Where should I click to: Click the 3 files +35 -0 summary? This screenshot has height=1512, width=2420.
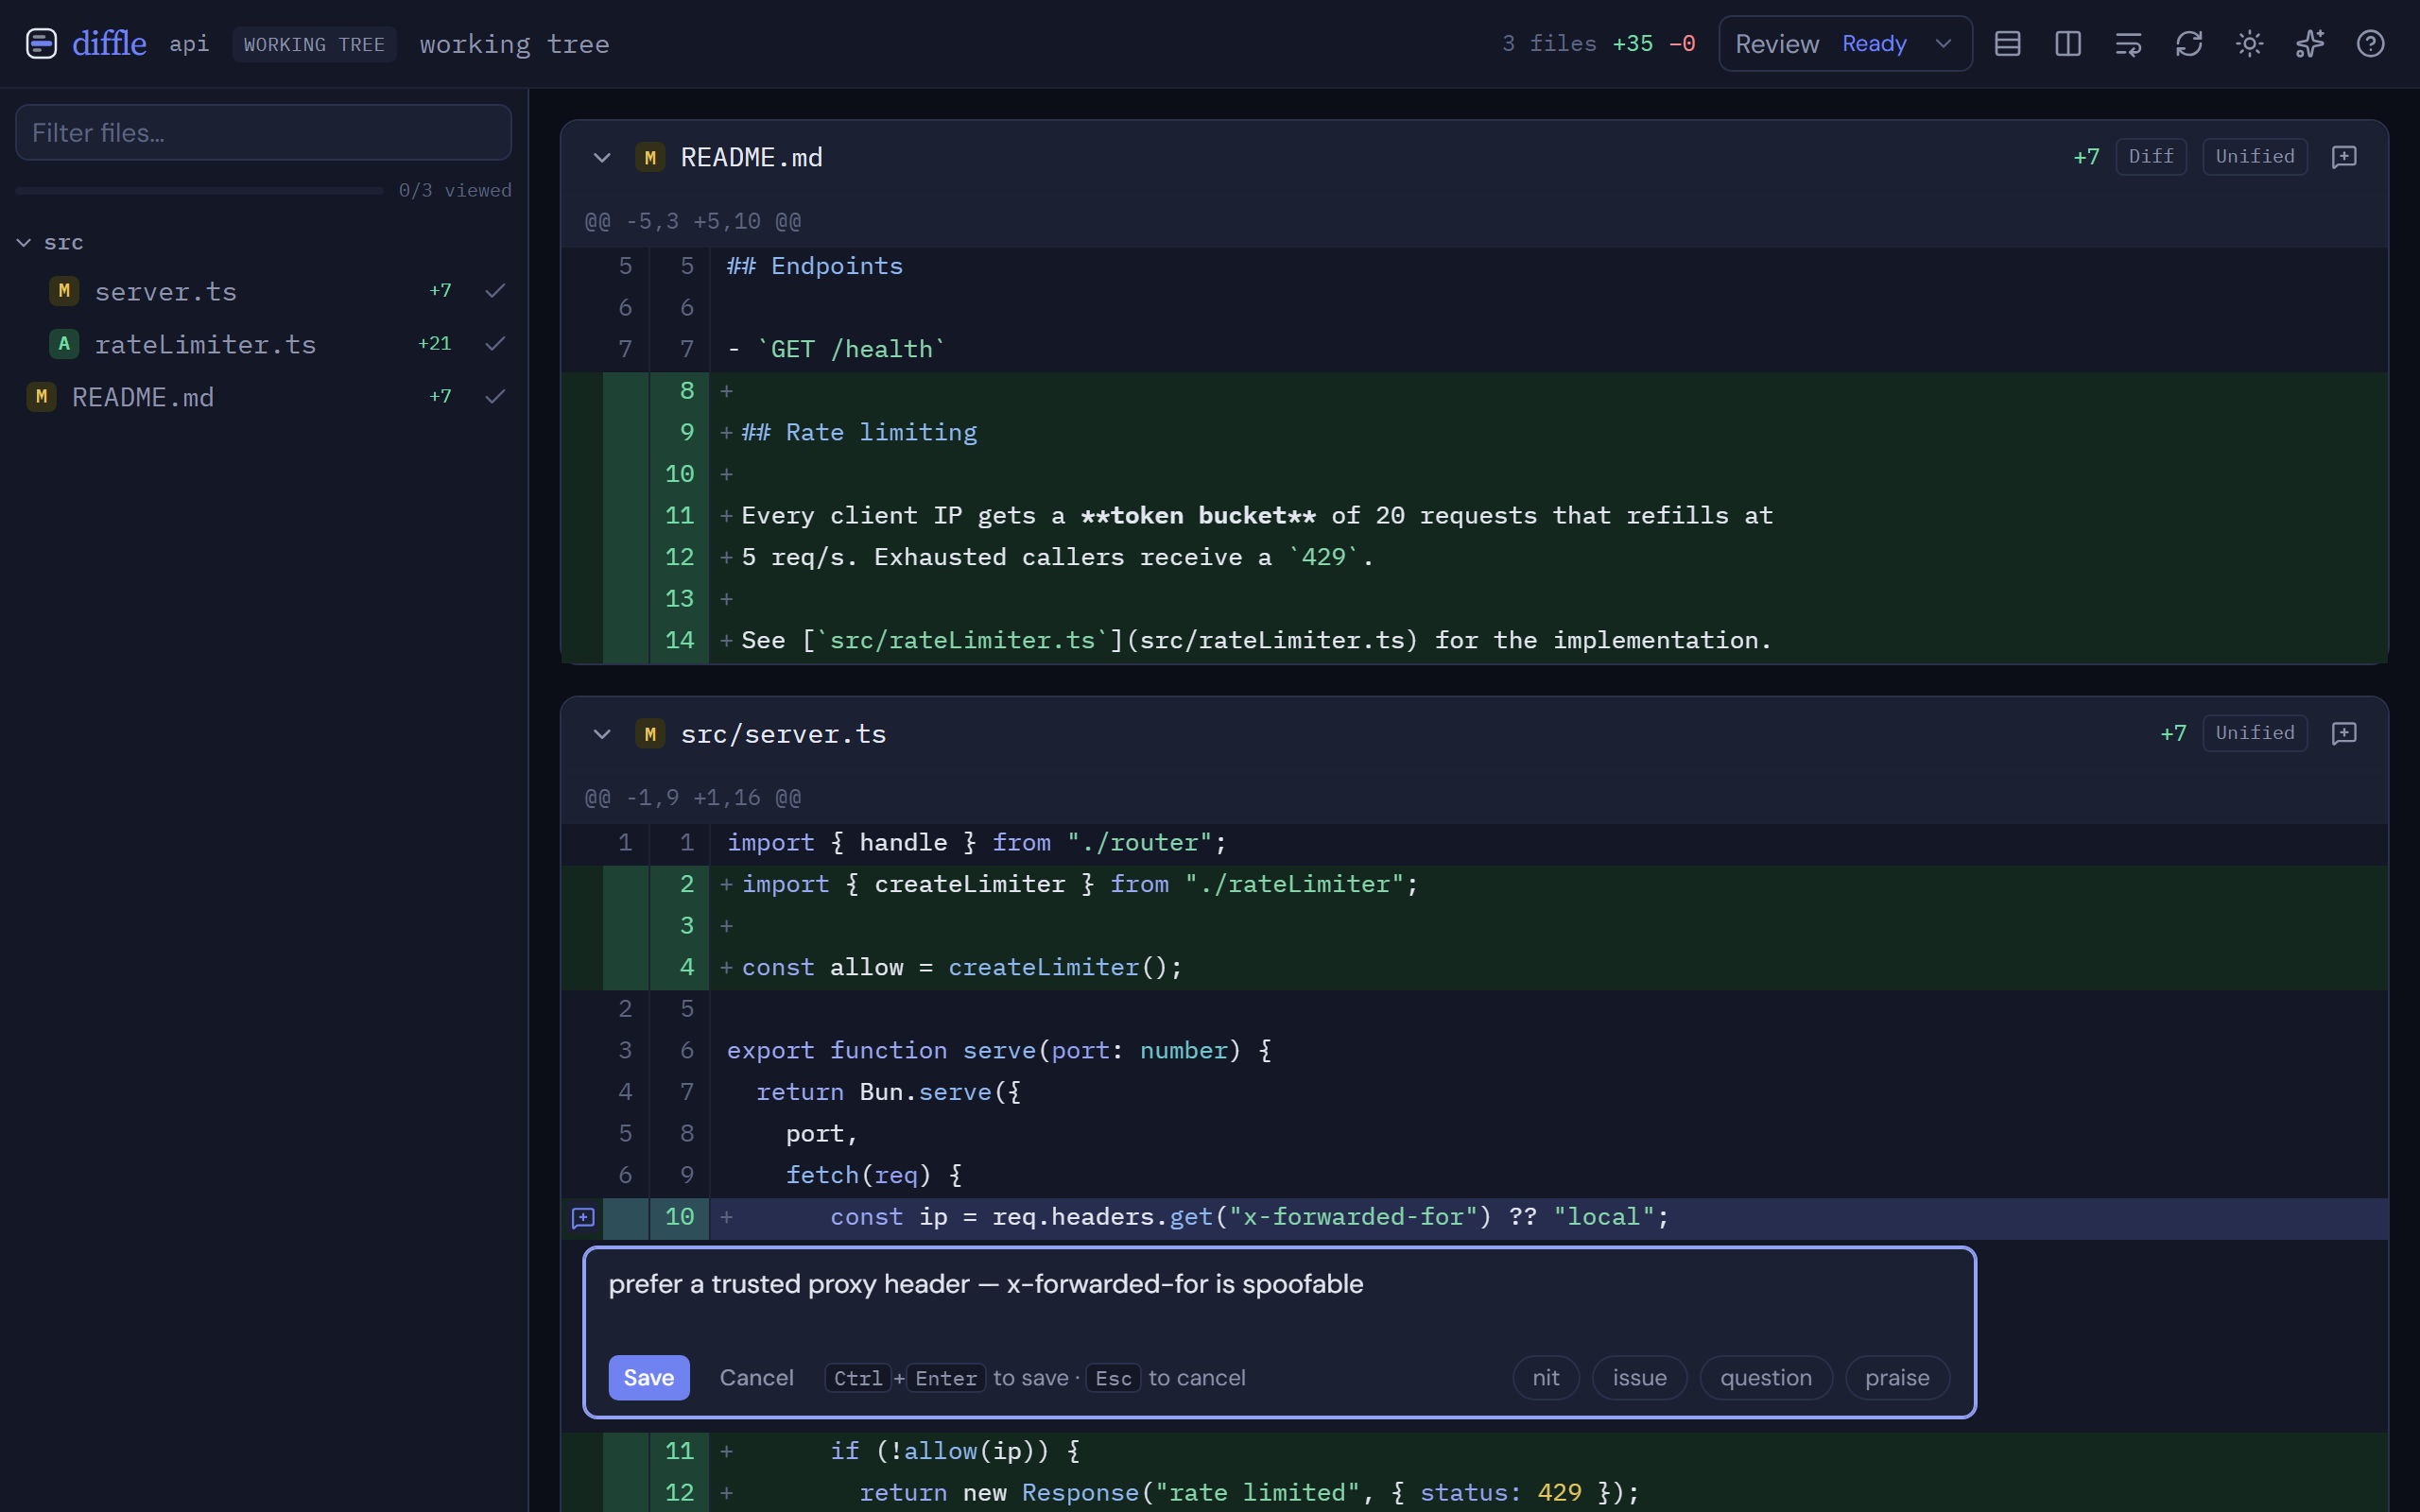(x=1598, y=44)
